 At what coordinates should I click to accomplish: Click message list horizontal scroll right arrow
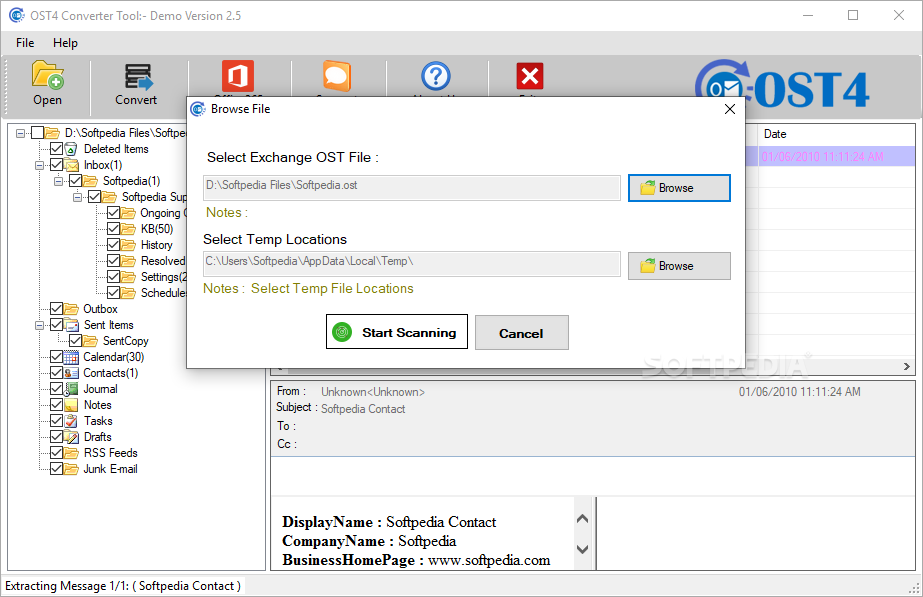click(x=907, y=366)
